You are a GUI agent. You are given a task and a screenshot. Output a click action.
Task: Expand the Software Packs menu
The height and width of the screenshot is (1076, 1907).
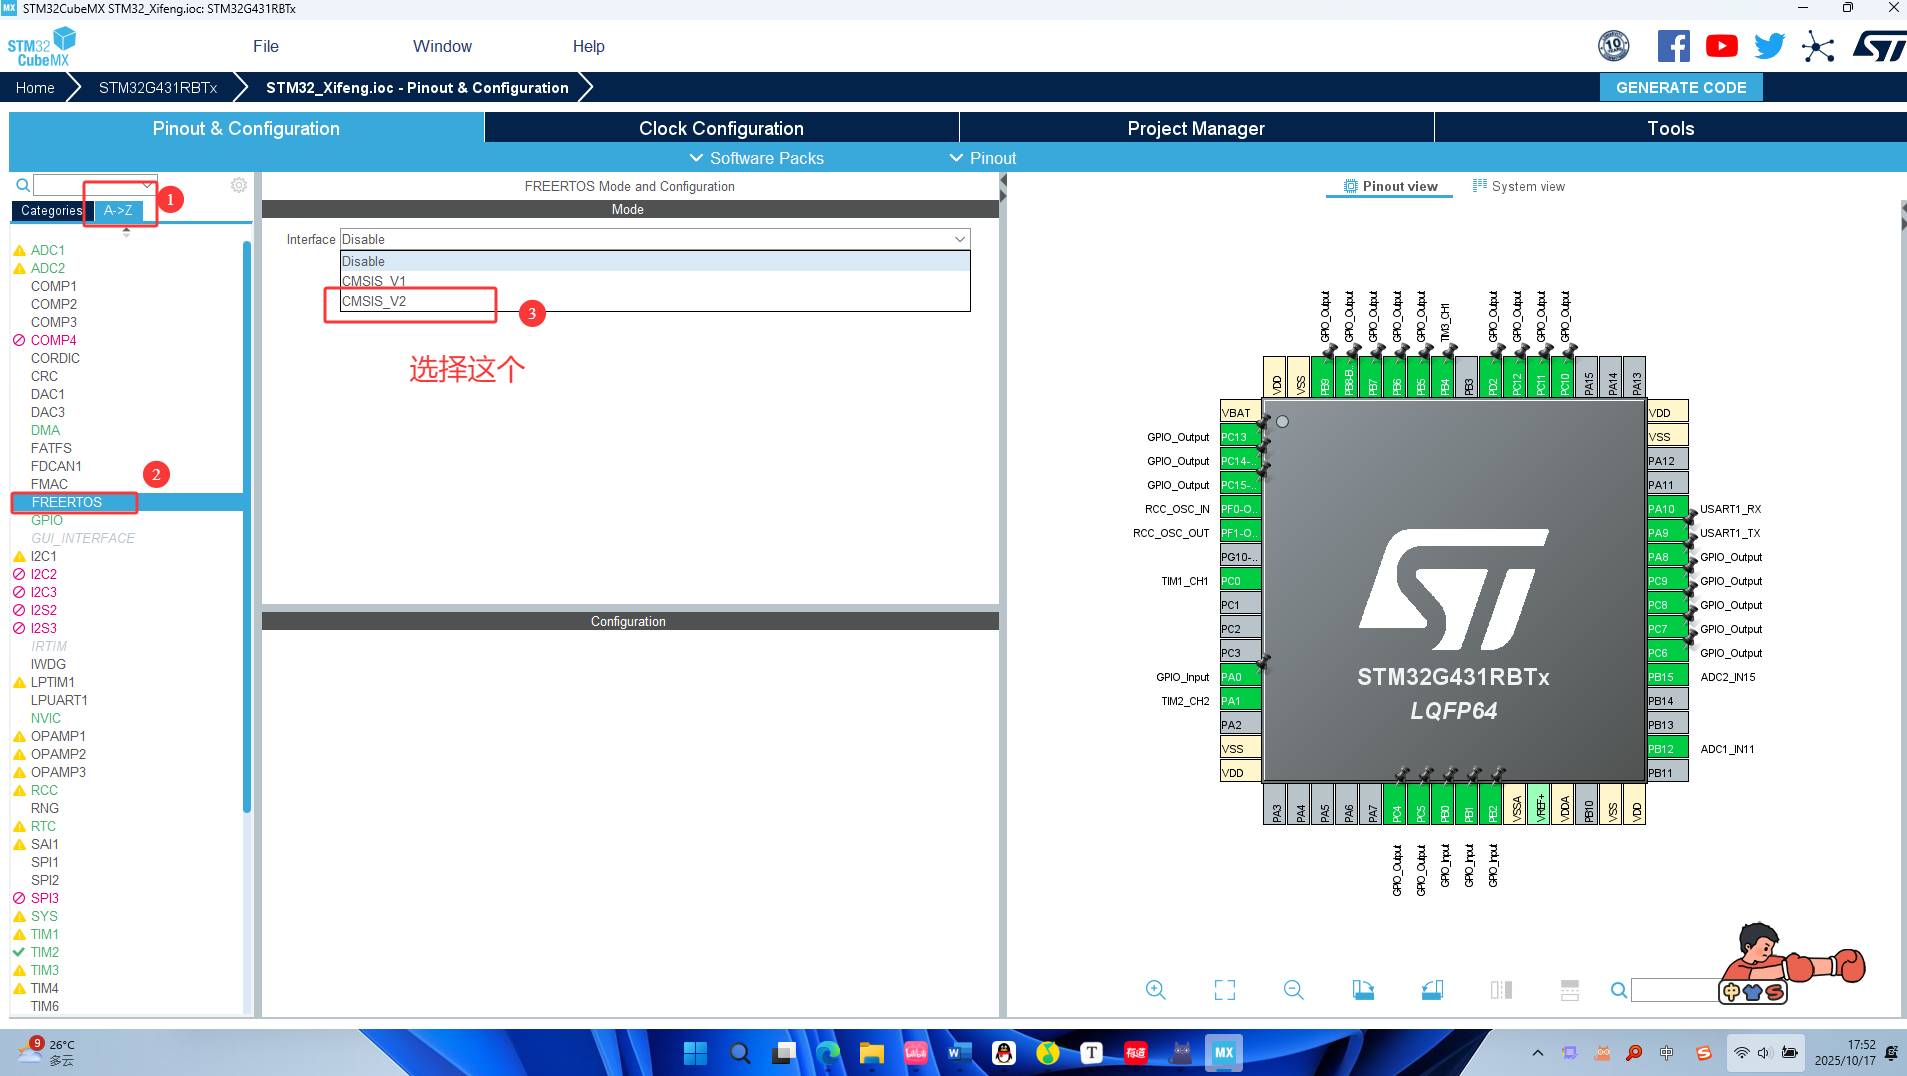757,158
